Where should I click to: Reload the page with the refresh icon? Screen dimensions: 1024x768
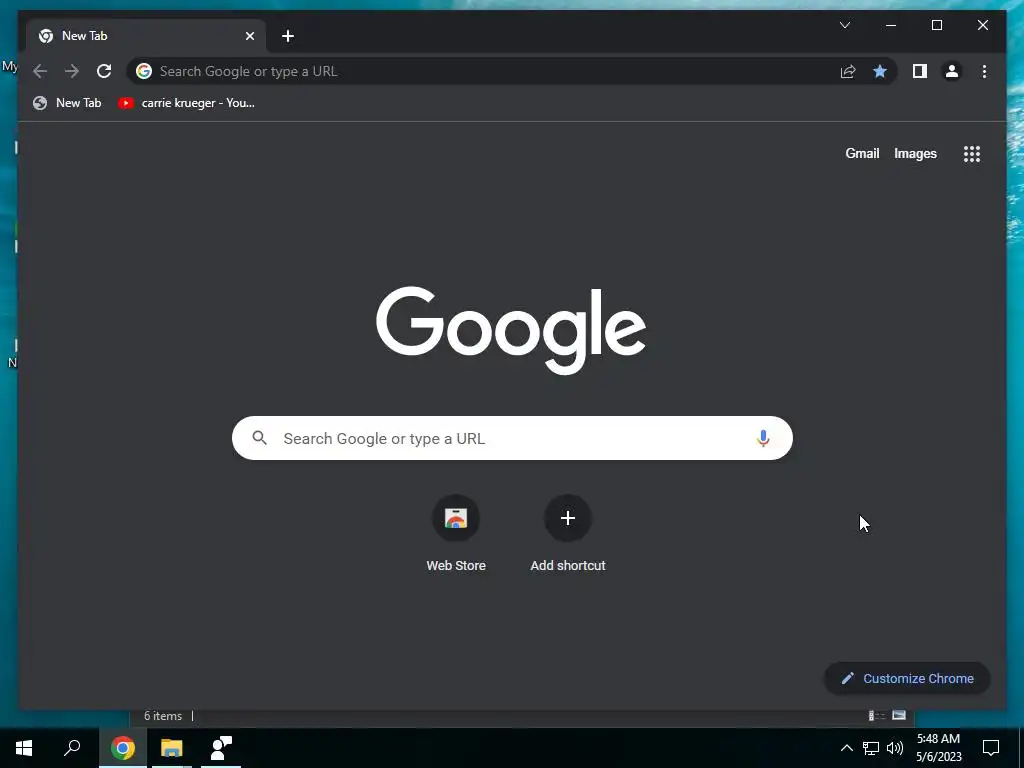coord(104,71)
